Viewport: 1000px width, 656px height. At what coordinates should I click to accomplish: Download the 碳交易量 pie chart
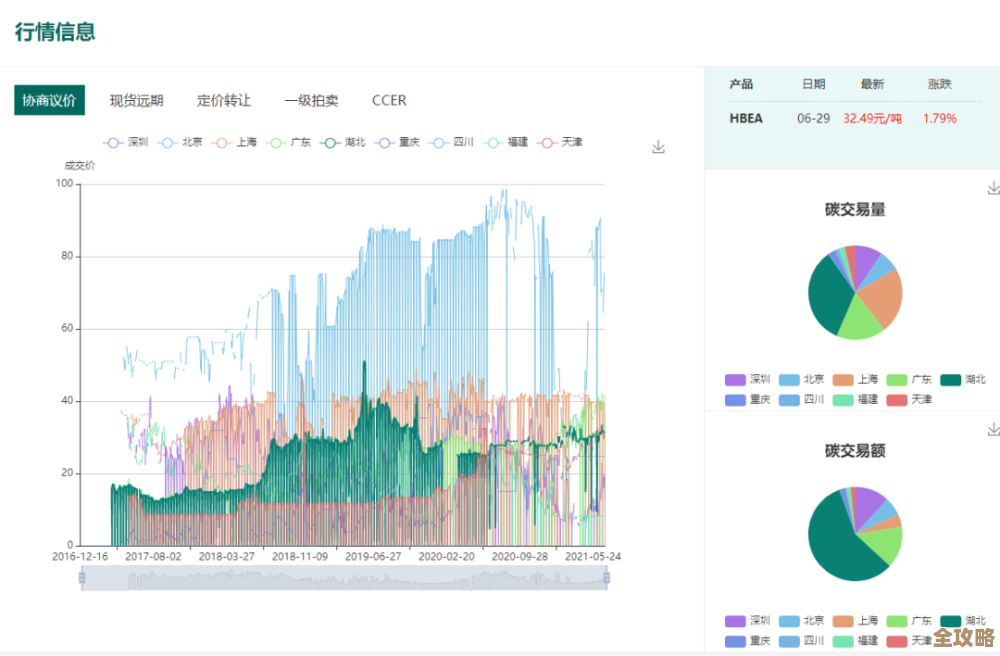[992, 187]
